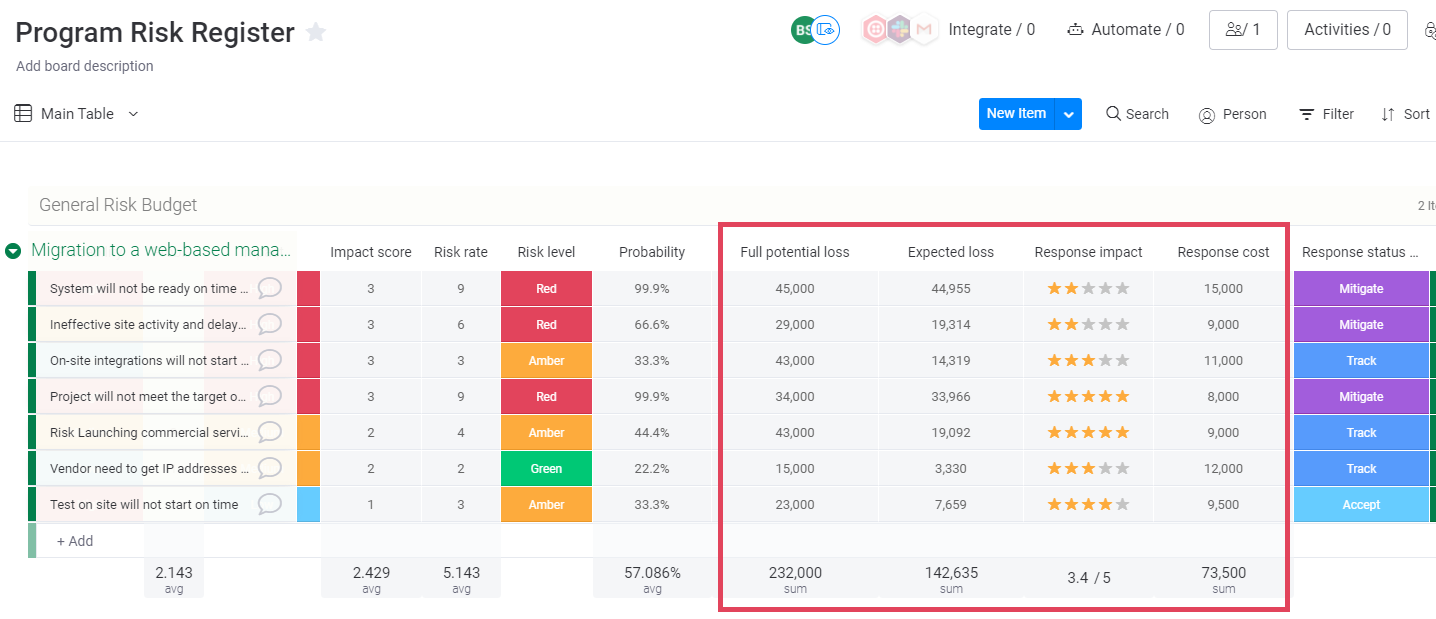Open the Main Table view chevron
1436x619 pixels.
pos(133,113)
